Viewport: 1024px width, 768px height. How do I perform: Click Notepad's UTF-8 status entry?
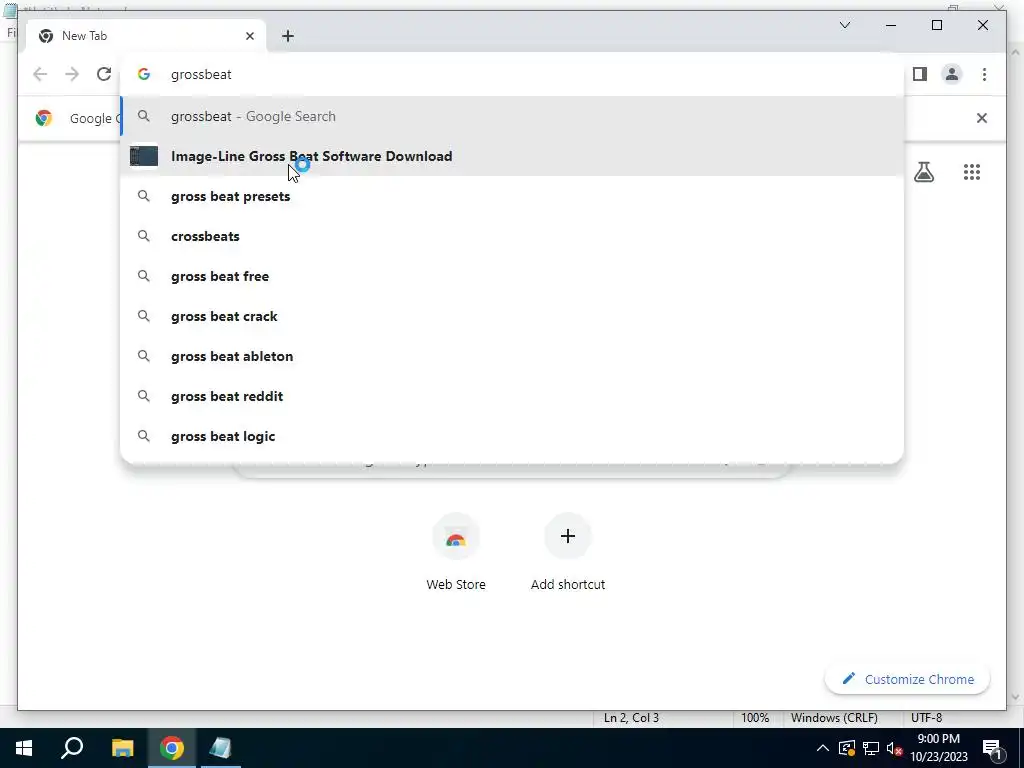pyautogui.click(x=927, y=718)
